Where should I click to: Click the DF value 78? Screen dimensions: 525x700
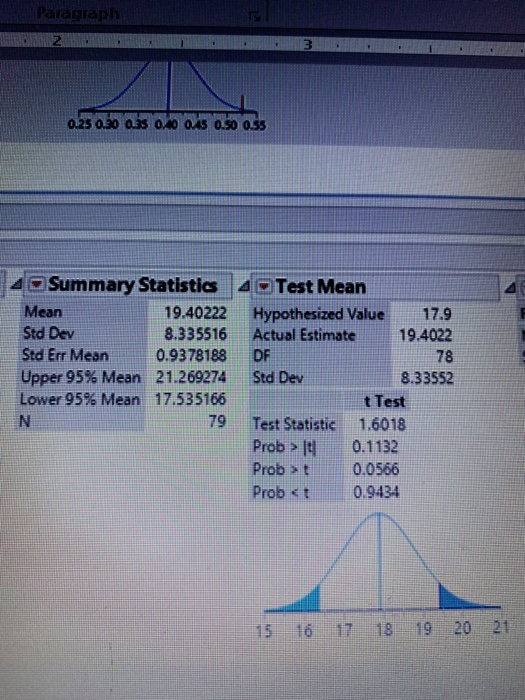point(444,356)
